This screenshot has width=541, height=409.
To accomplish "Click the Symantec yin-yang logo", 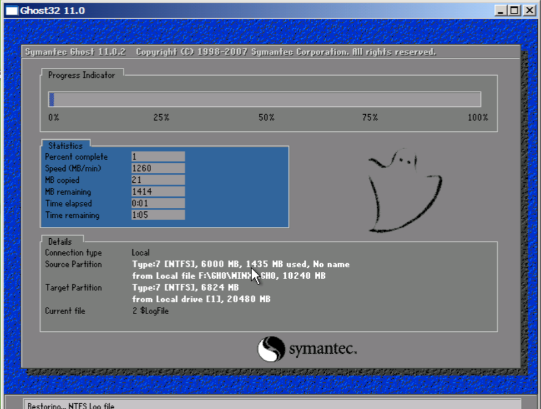I will [x=271, y=349].
